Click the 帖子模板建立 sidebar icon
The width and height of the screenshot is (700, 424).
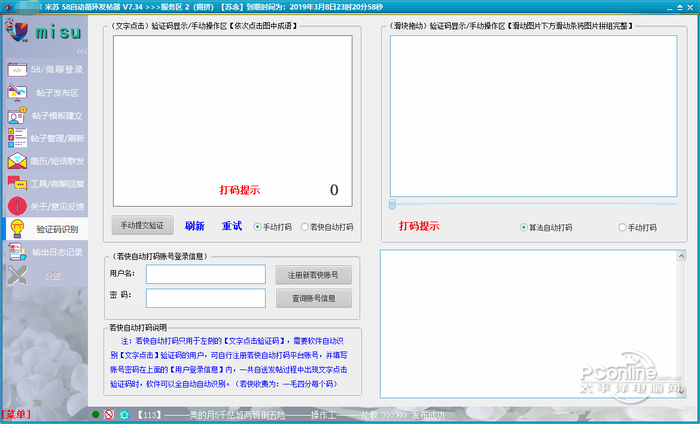(x=17, y=115)
